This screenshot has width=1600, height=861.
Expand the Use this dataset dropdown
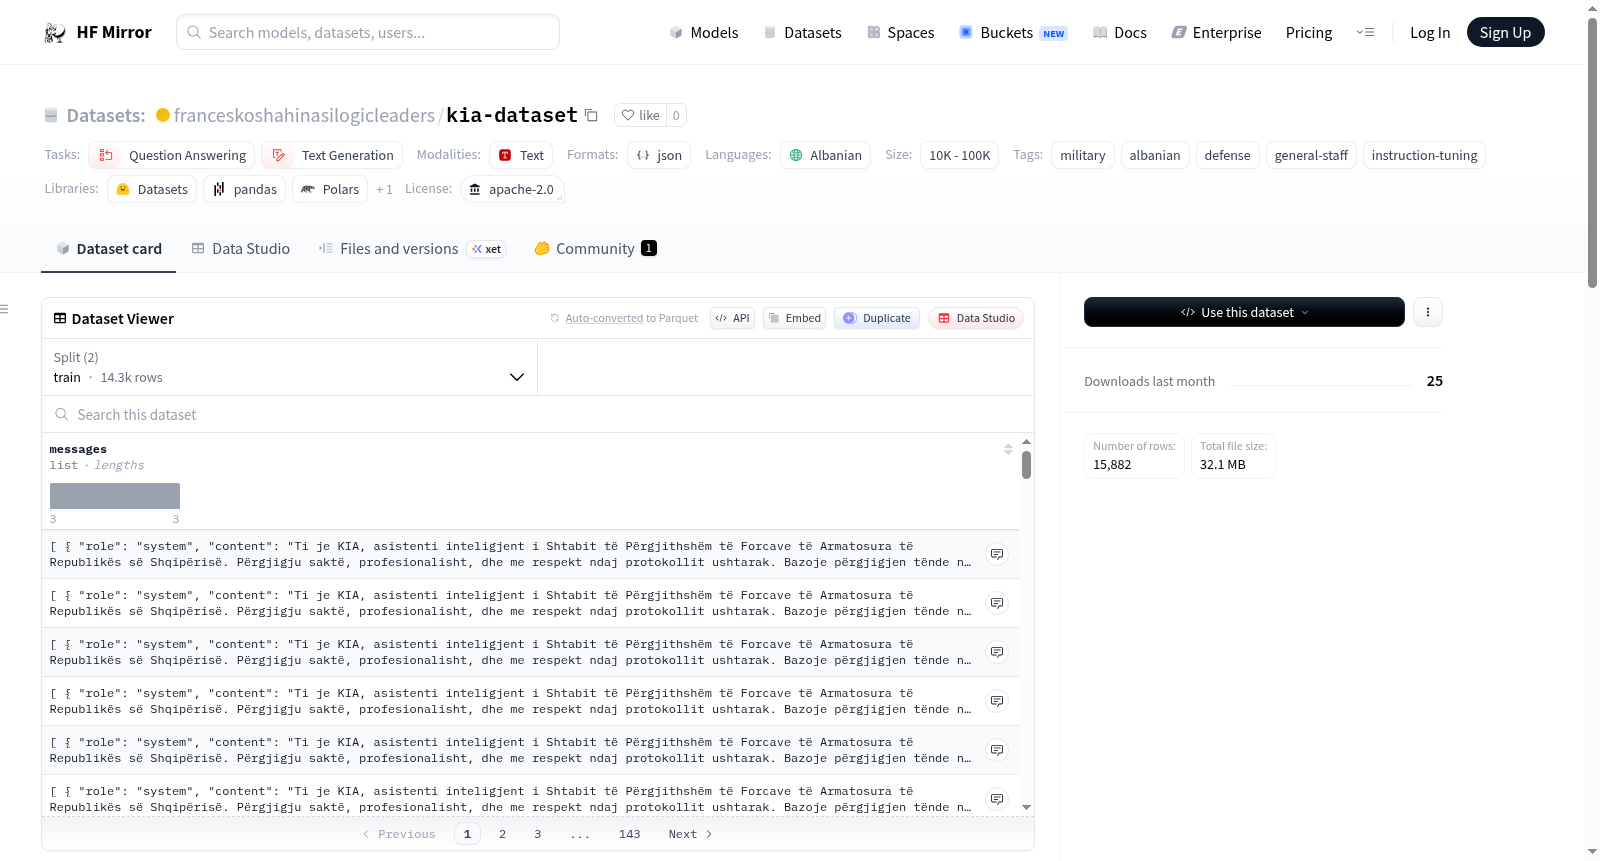point(1244,312)
